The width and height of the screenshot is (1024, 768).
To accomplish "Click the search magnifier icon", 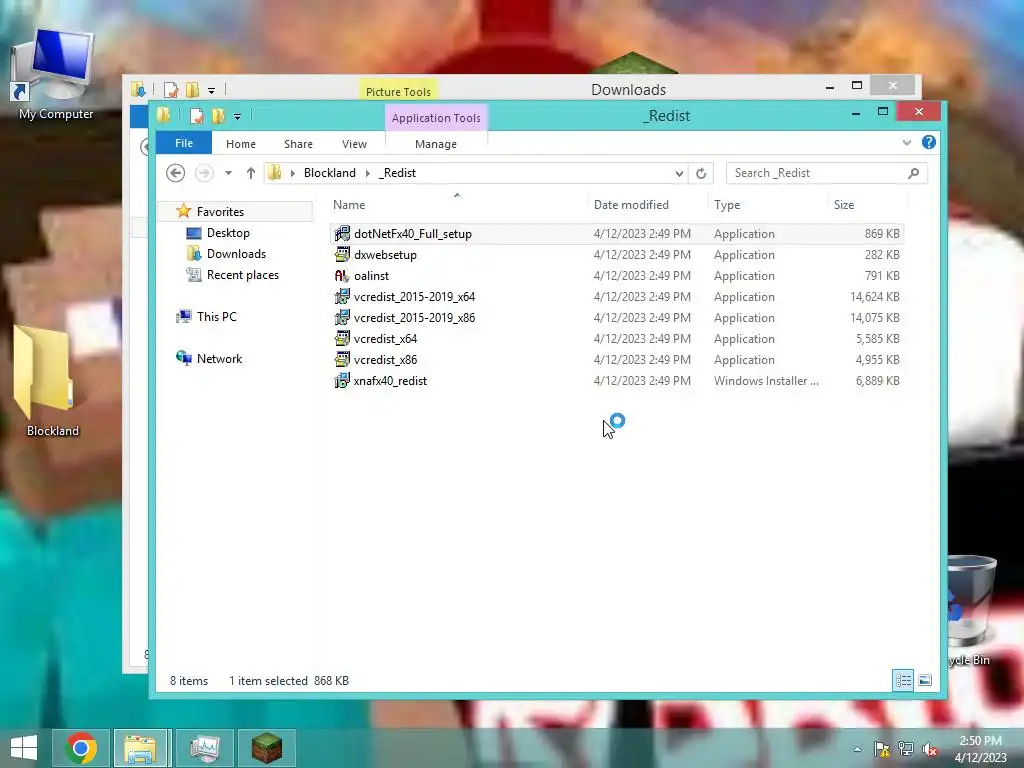I will 914,173.
